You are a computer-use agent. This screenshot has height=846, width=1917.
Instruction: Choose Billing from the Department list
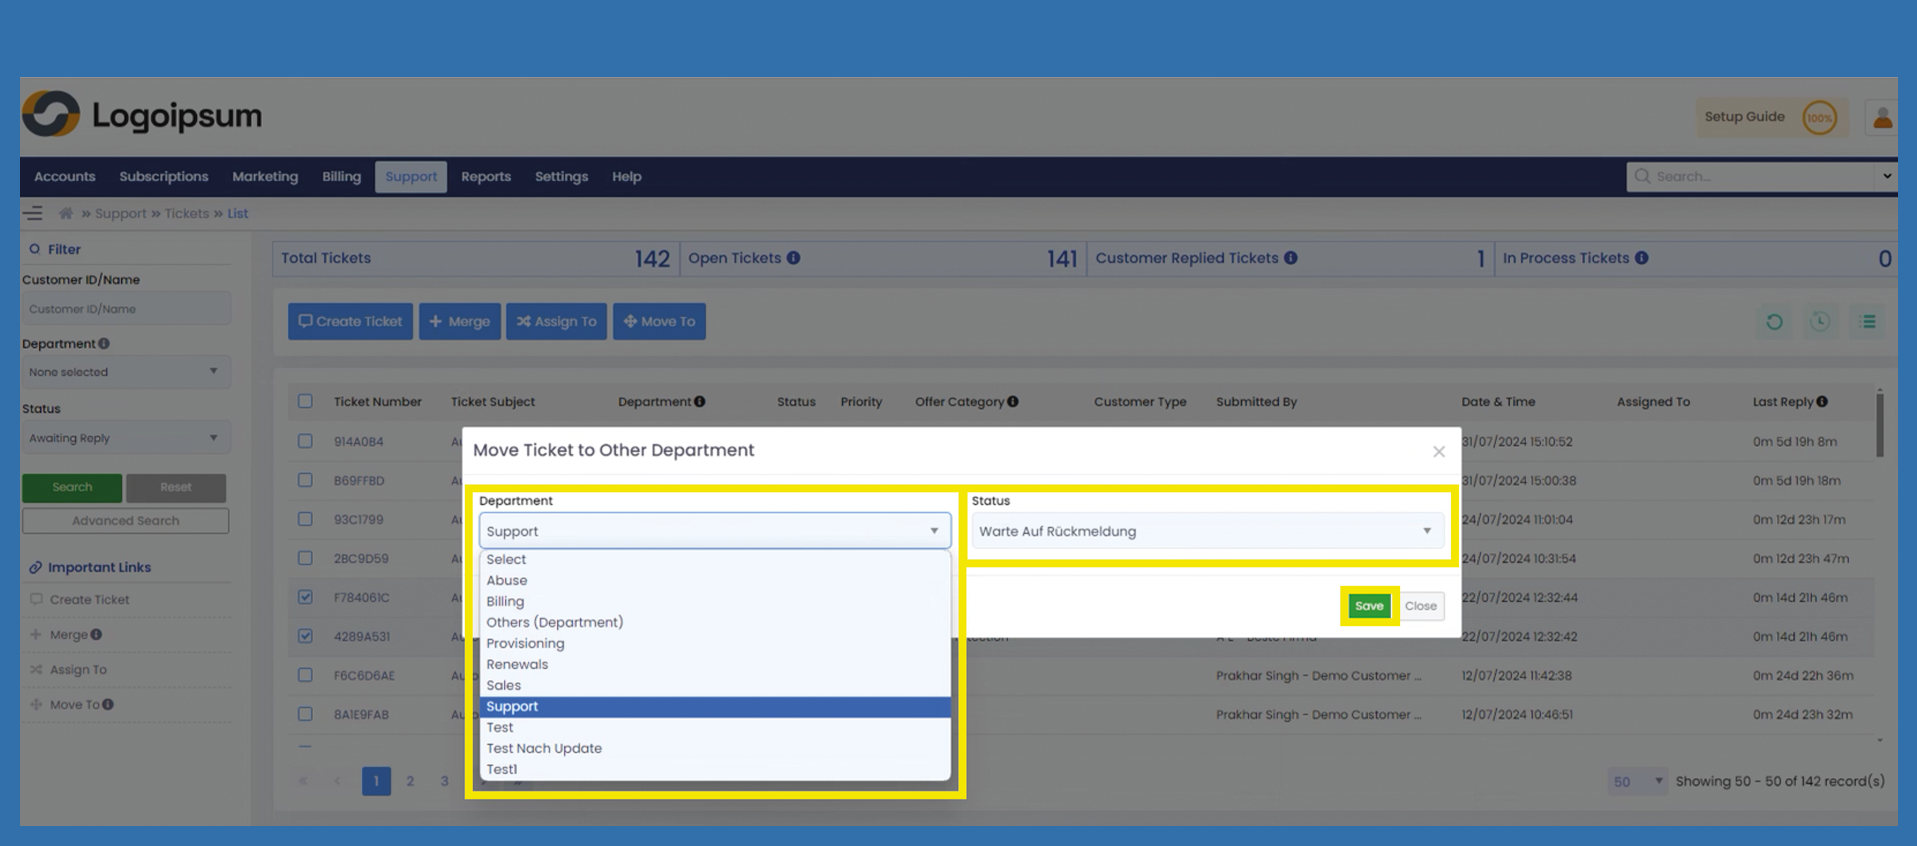pos(505,601)
